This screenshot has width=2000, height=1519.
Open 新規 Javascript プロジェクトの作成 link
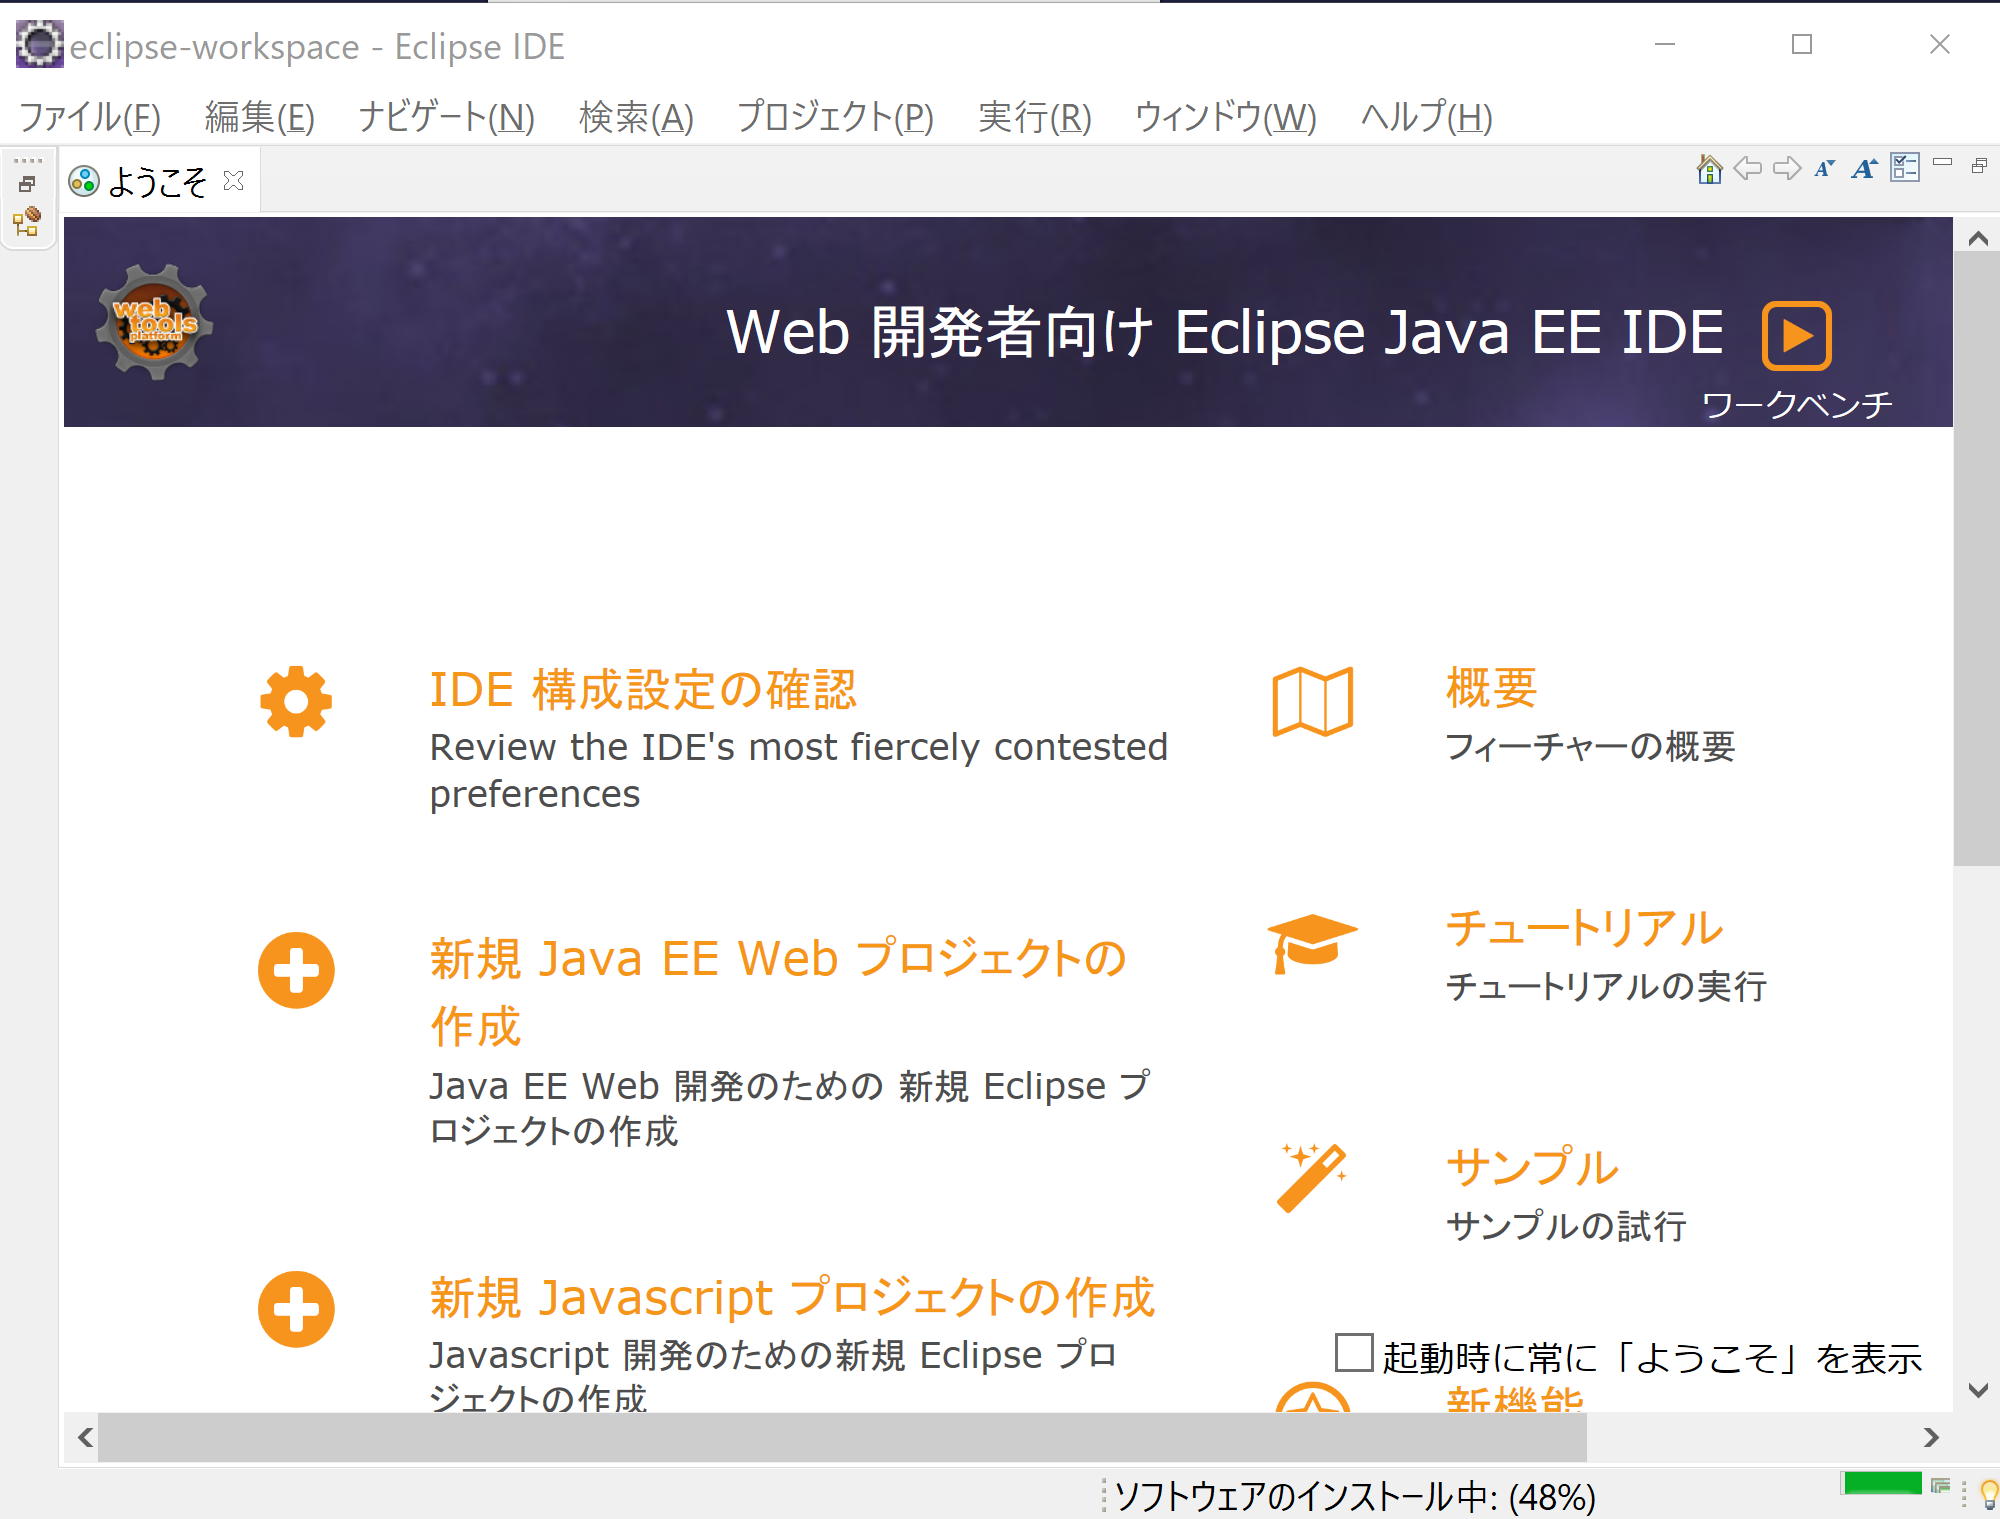(792, 1297)
